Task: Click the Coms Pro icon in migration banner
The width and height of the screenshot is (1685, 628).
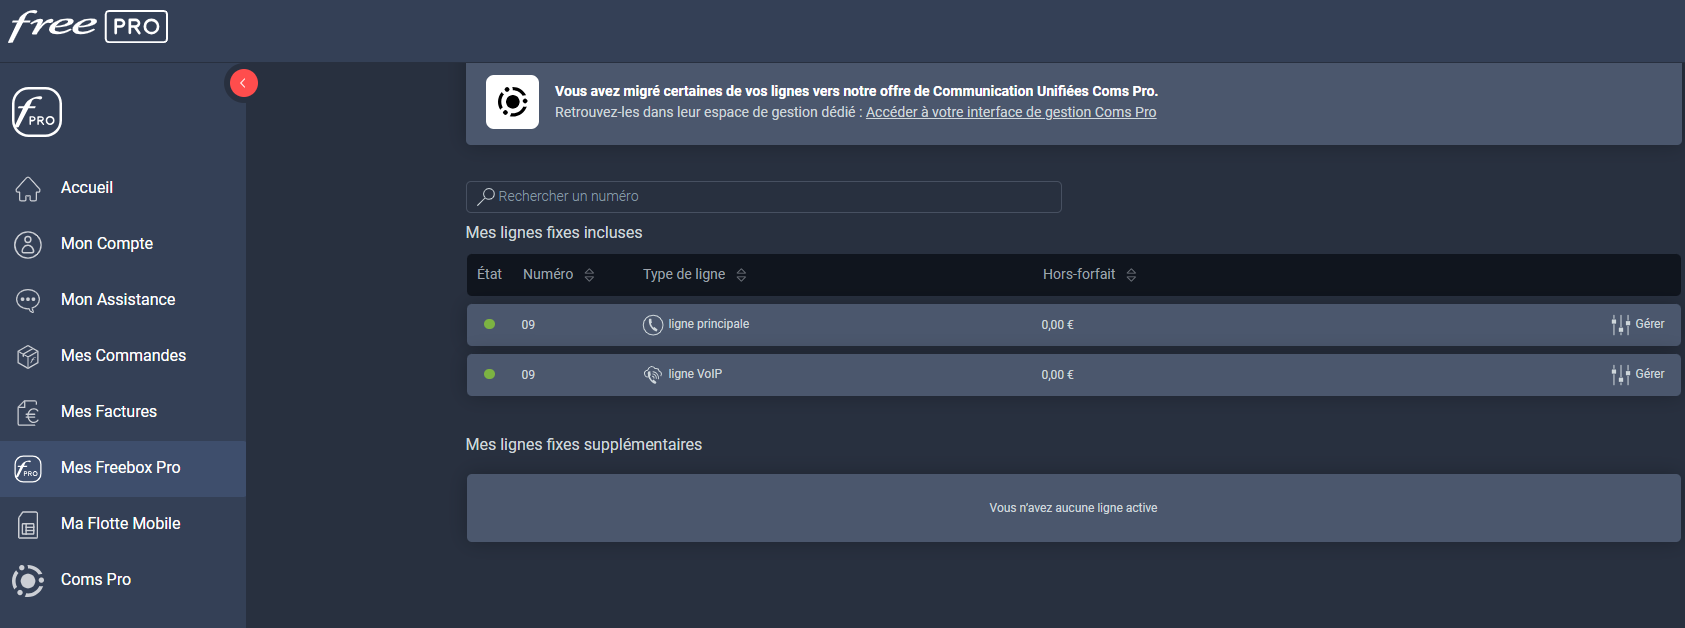Action: (x=512, y=102)
